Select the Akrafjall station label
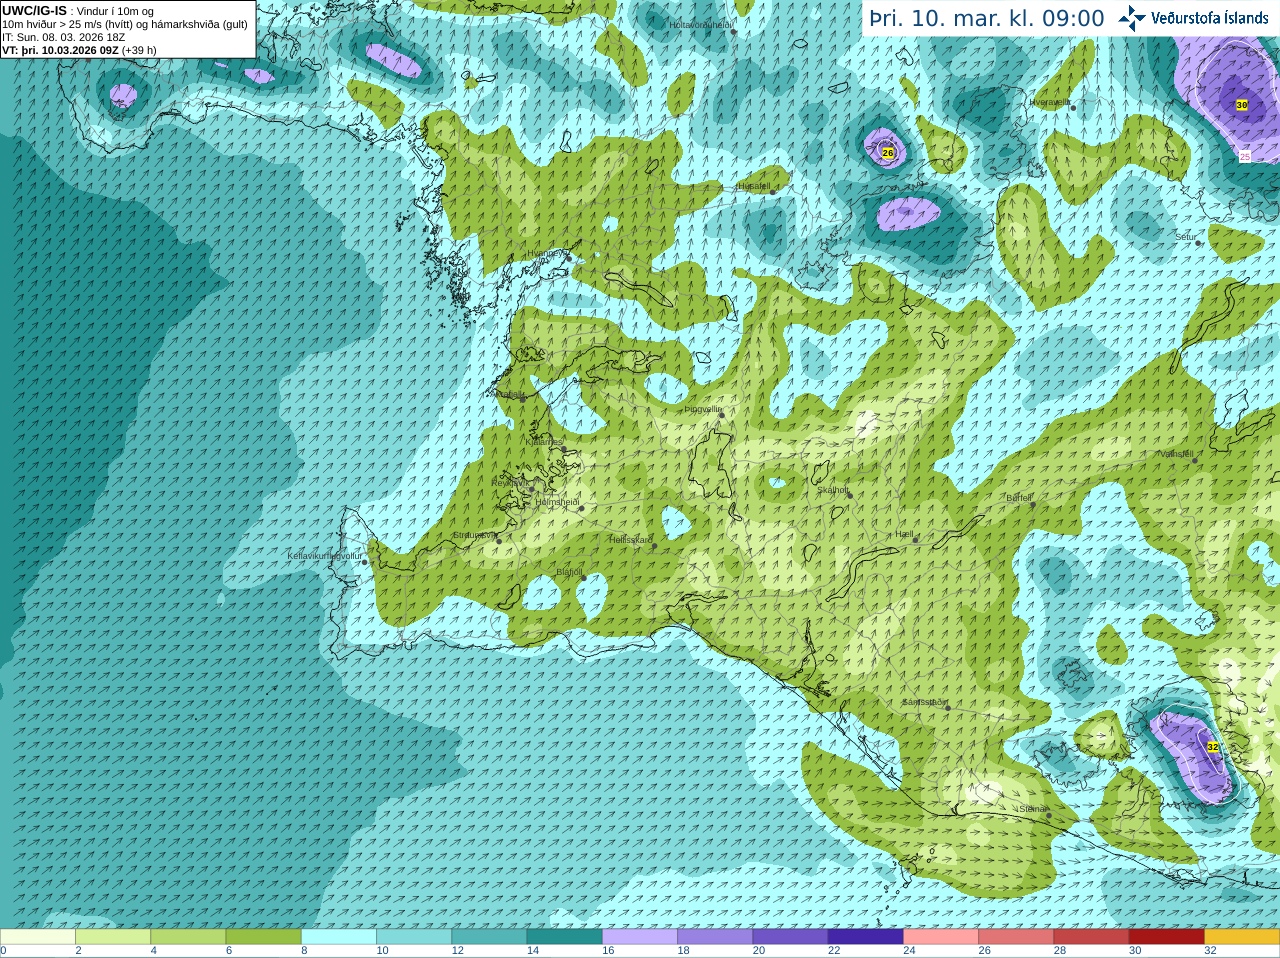The width and height of the screenshot is (1280, 958). [x=507, y=394]
